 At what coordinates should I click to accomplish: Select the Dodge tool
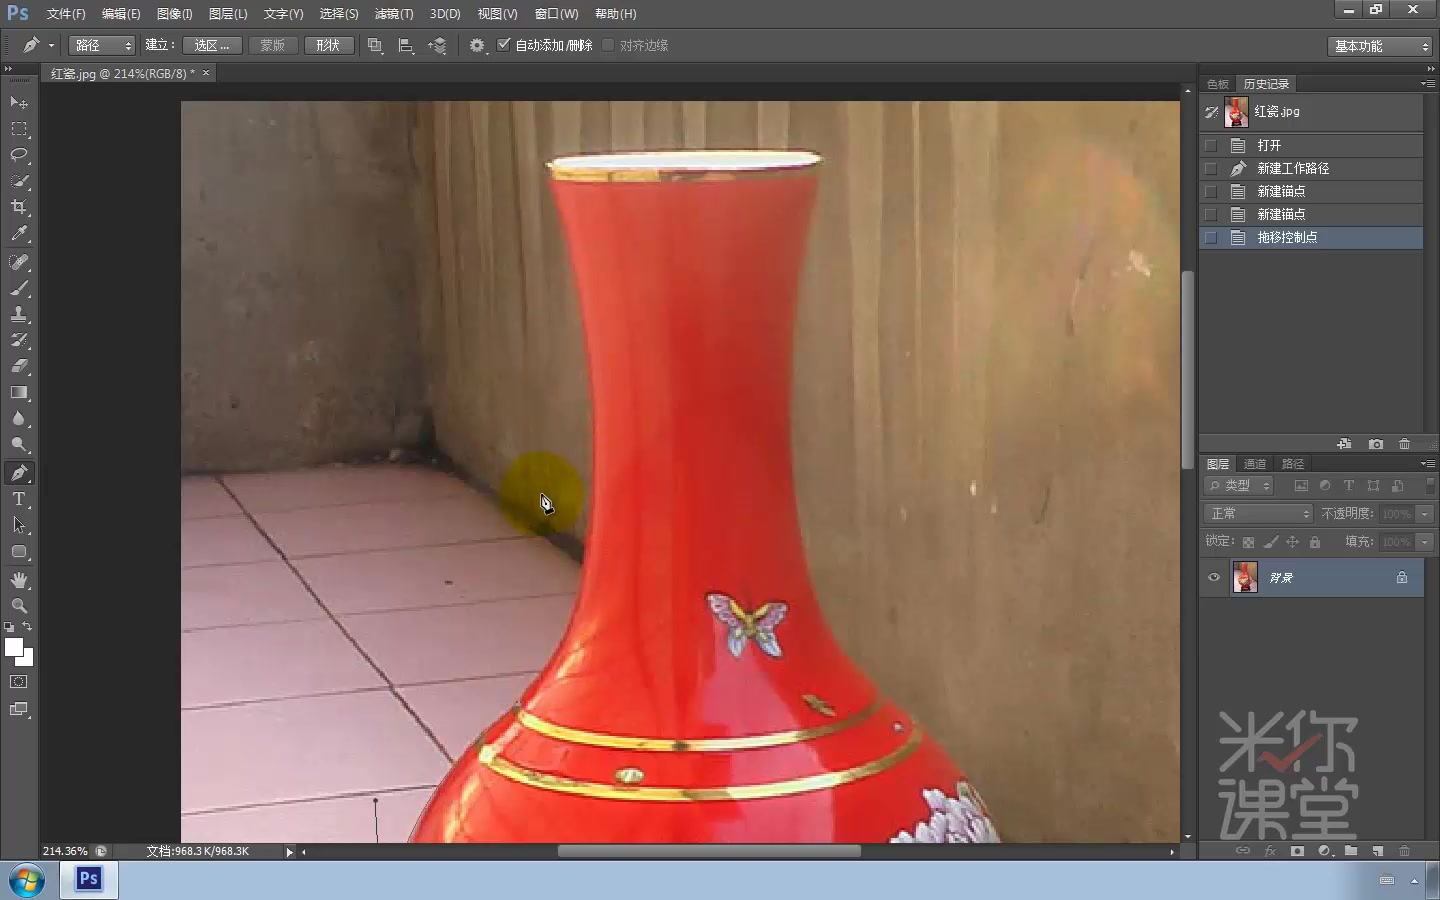[19, 444]
